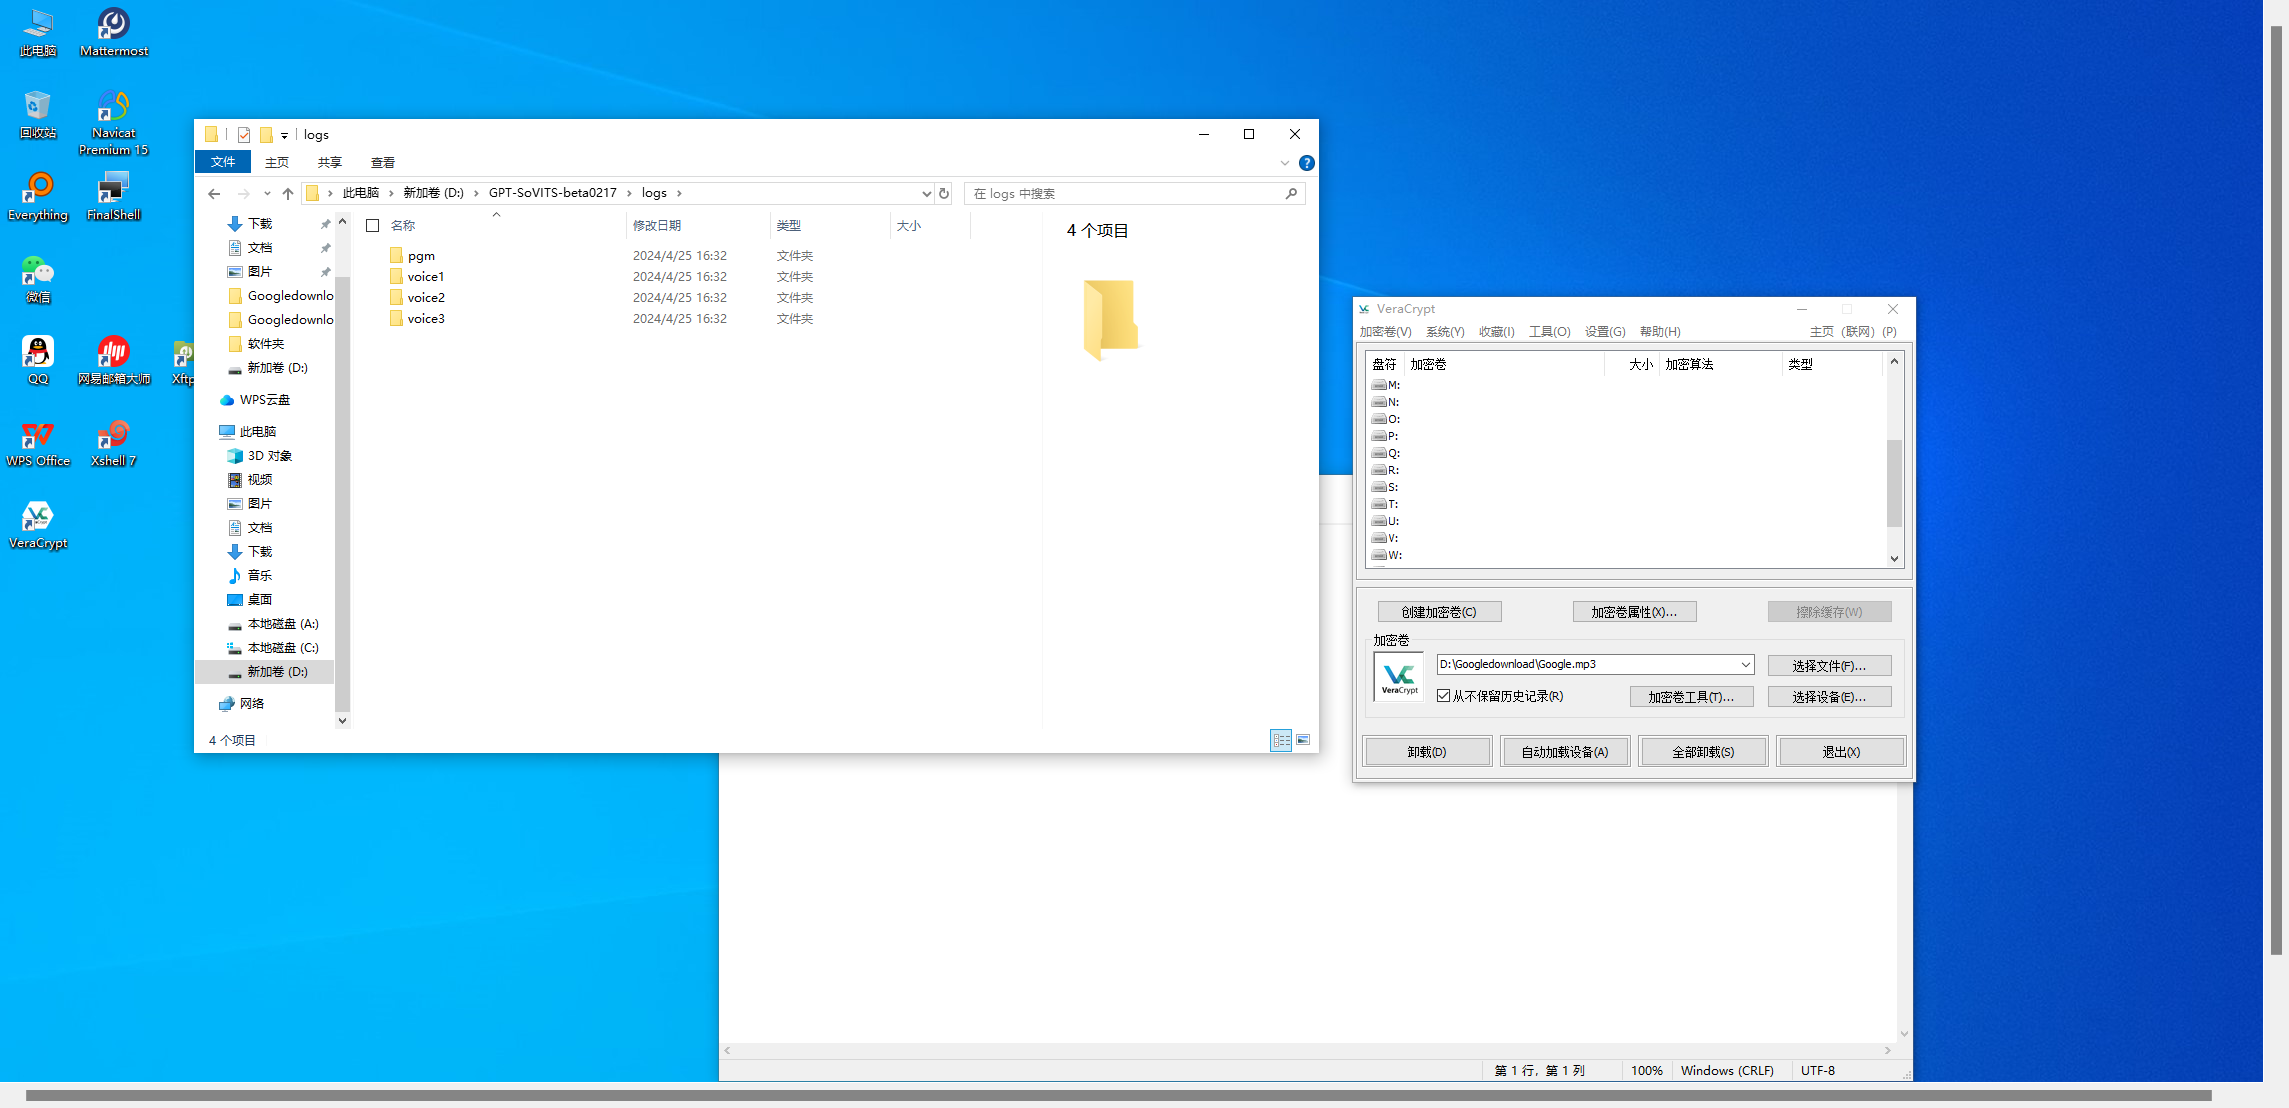Open the 工具(O) menu in VeraCrypt

click(x=1549, y=332)
